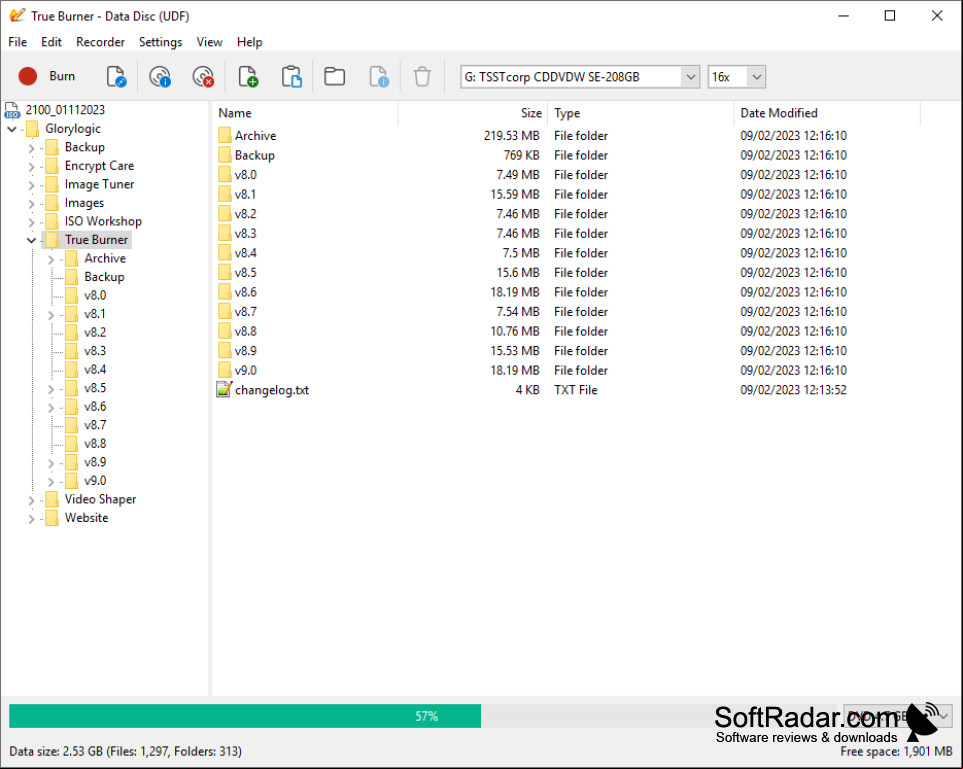This screenshot has width=963, height=769.
Task: Click the 15.59 MB size of v8.1
Action: click(515, 194)
